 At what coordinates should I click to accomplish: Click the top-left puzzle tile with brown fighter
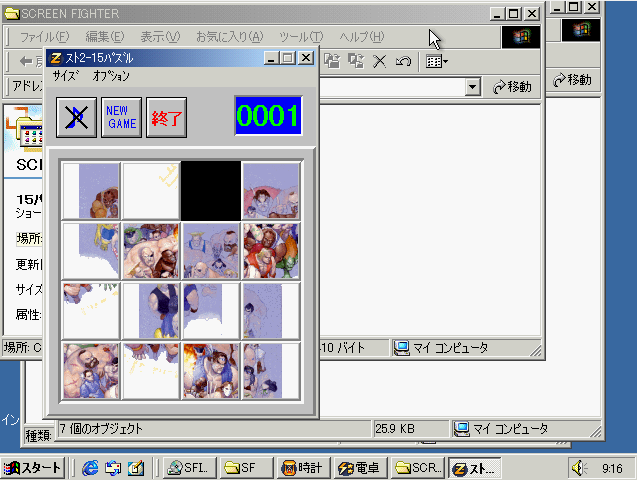(x=91, y=191)
